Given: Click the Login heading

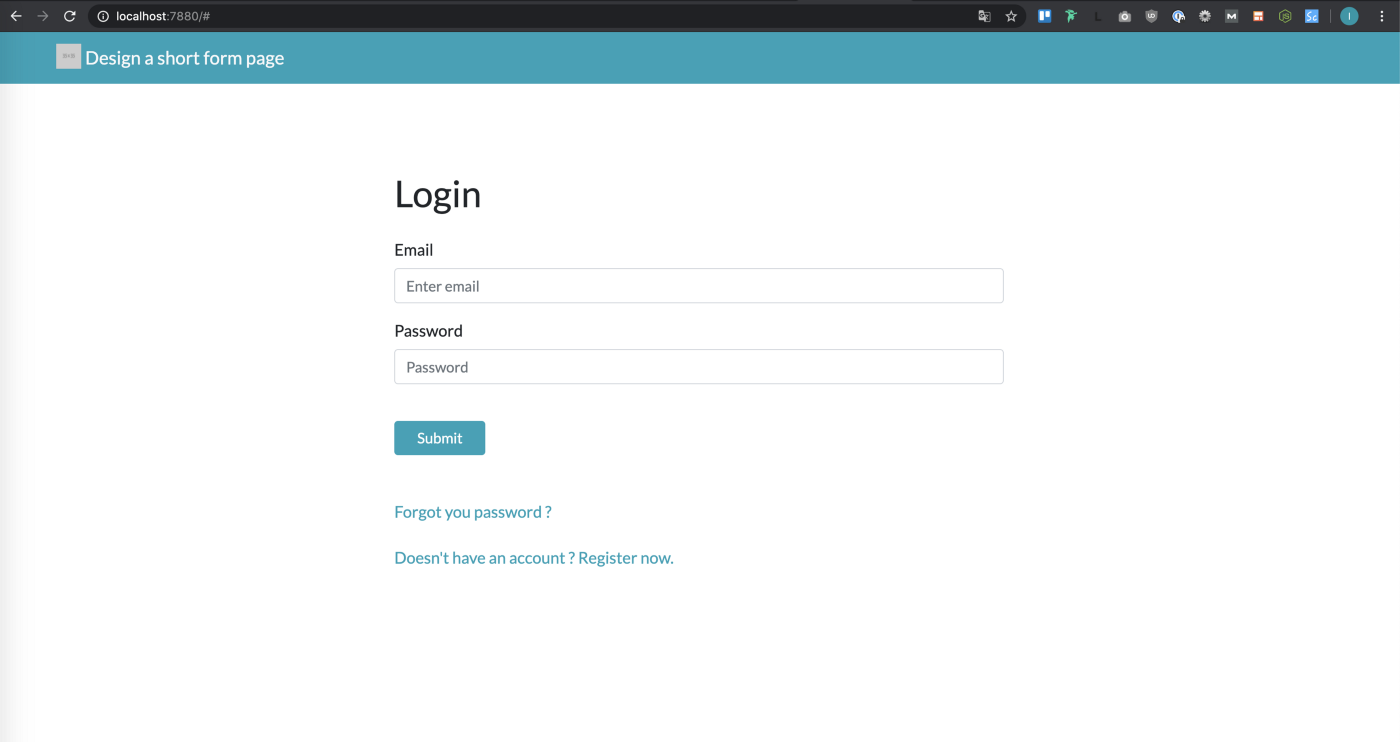Looking at the screenshot, I should coord(438,194).
